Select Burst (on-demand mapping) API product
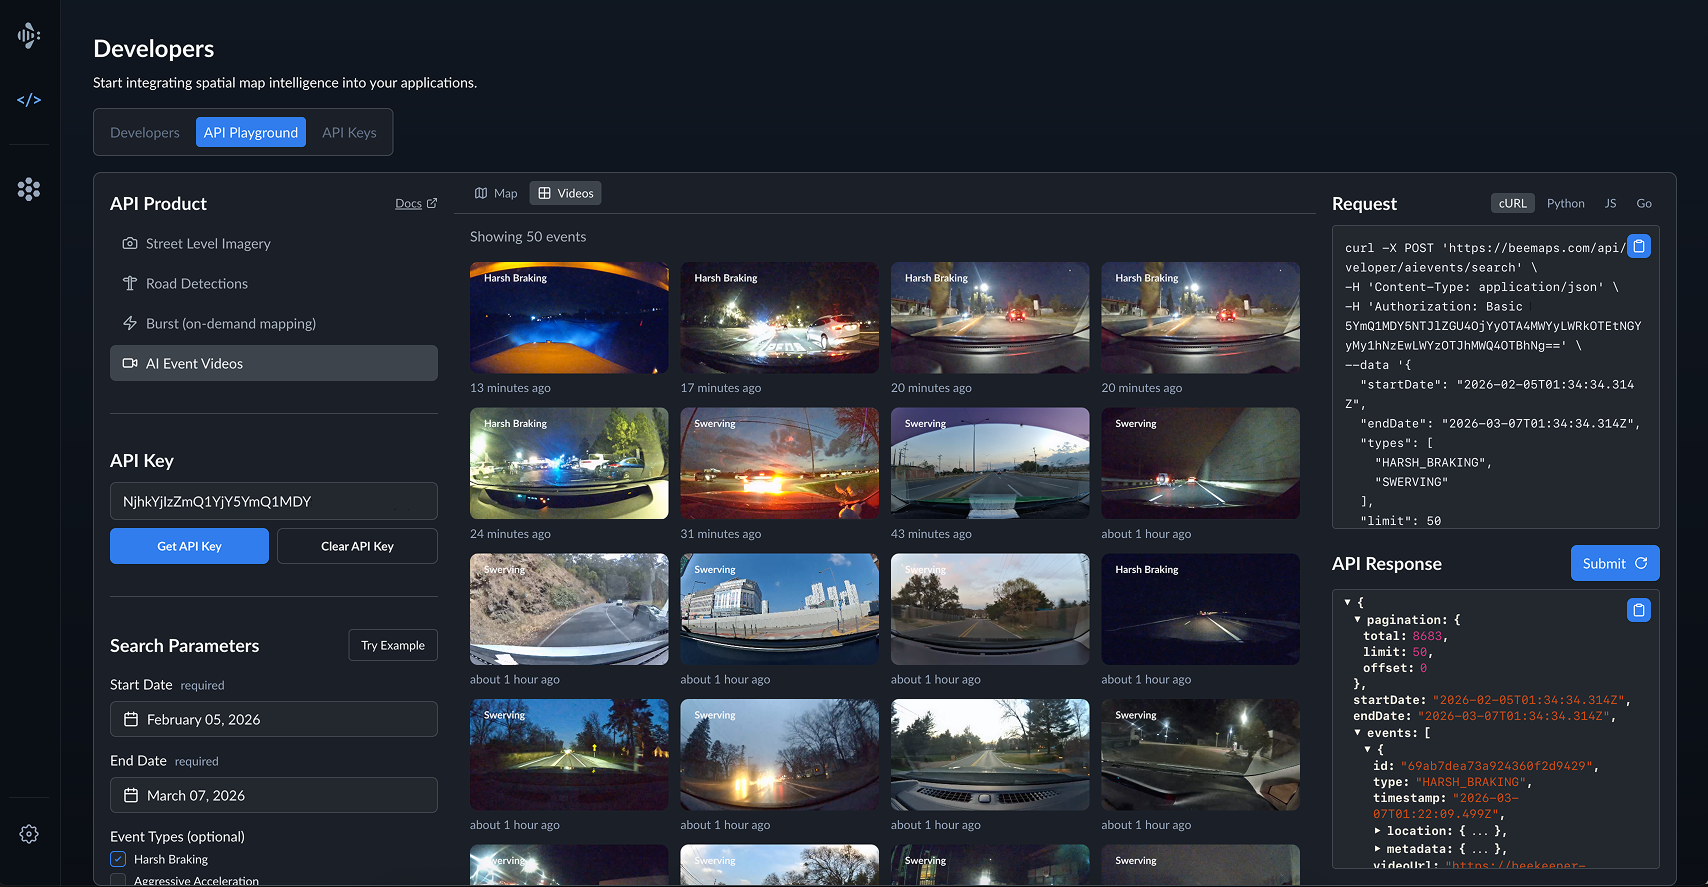The image size is (1708, 887). pos(274,323)
